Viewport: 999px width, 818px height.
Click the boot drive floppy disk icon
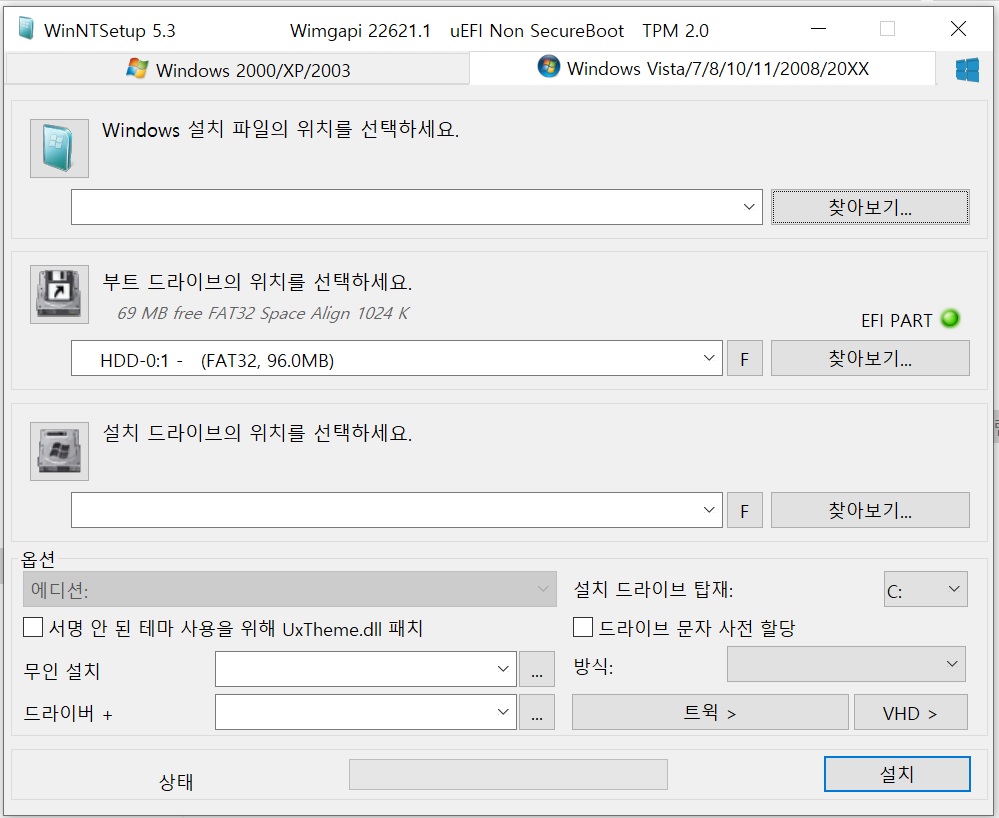click(59, 294)
